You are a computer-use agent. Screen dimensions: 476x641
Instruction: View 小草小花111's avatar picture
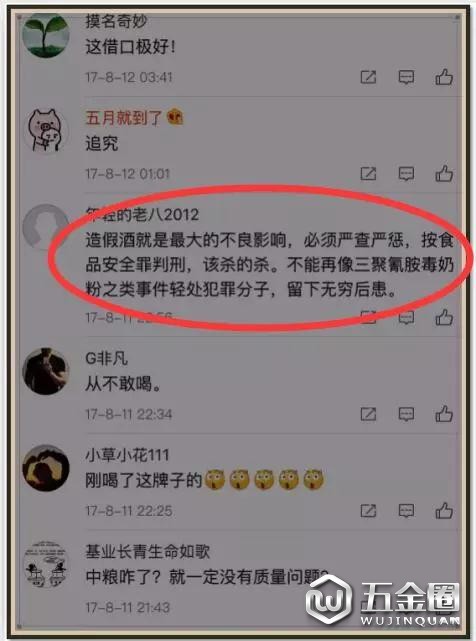[x=46, y=468]
